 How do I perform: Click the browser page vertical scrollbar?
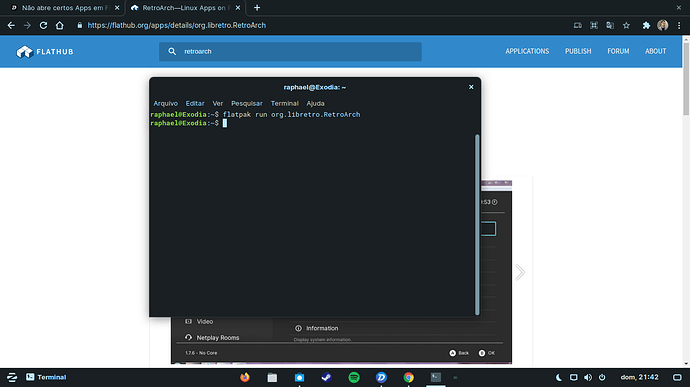[x=686, y=79]
